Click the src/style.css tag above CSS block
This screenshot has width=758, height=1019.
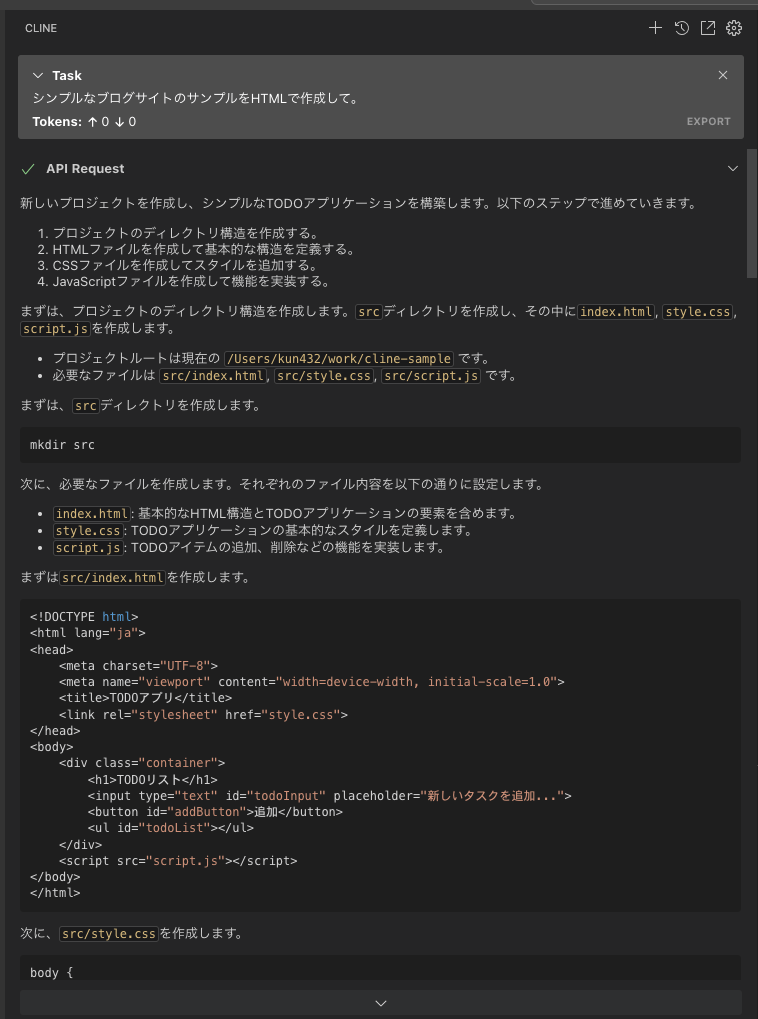click(x=109, y=934)
